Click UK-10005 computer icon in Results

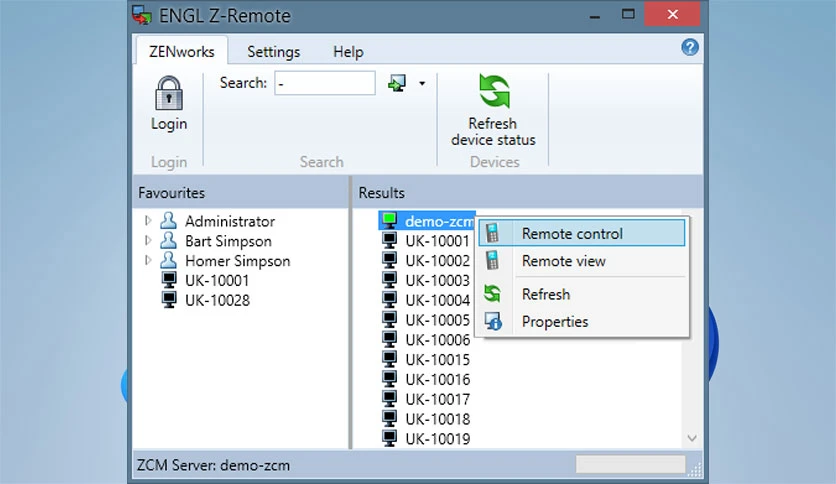click(390, 319)
